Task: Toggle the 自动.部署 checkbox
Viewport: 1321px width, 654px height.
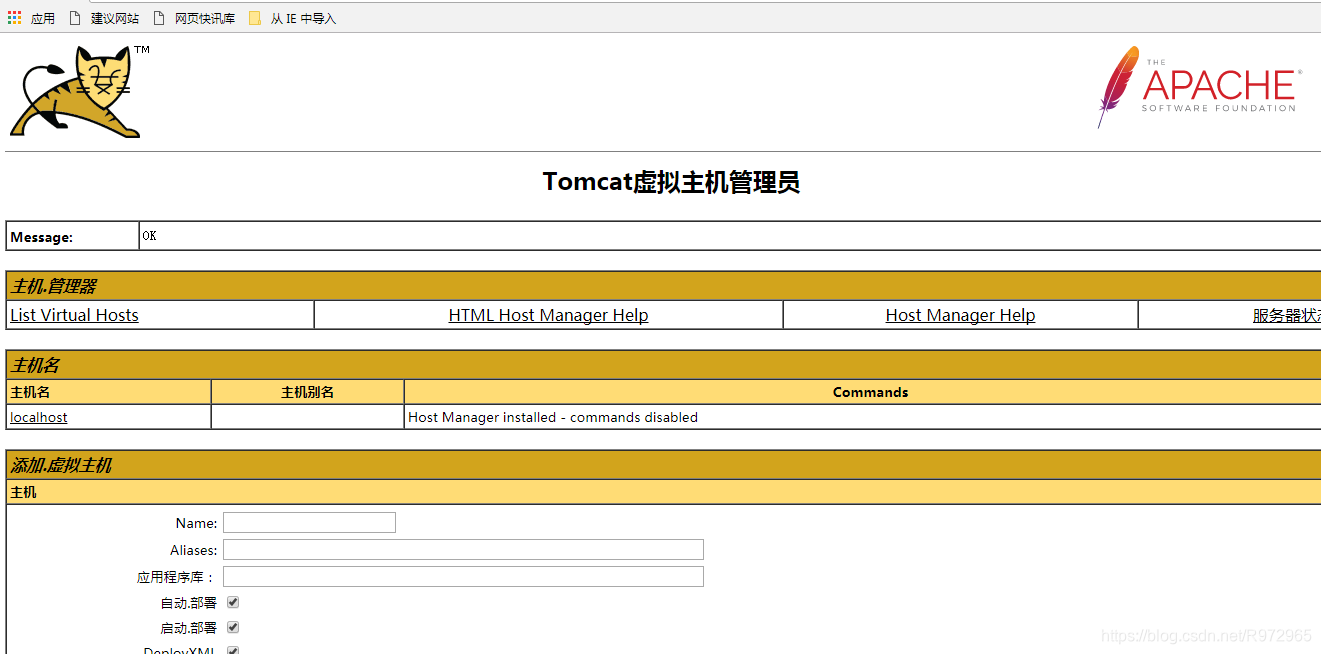Action: (x=233, y=602)
